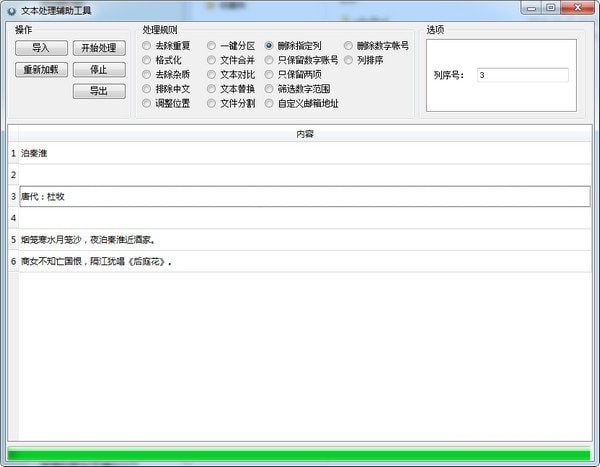Click the 内容 column header

(x=305, y=134)
